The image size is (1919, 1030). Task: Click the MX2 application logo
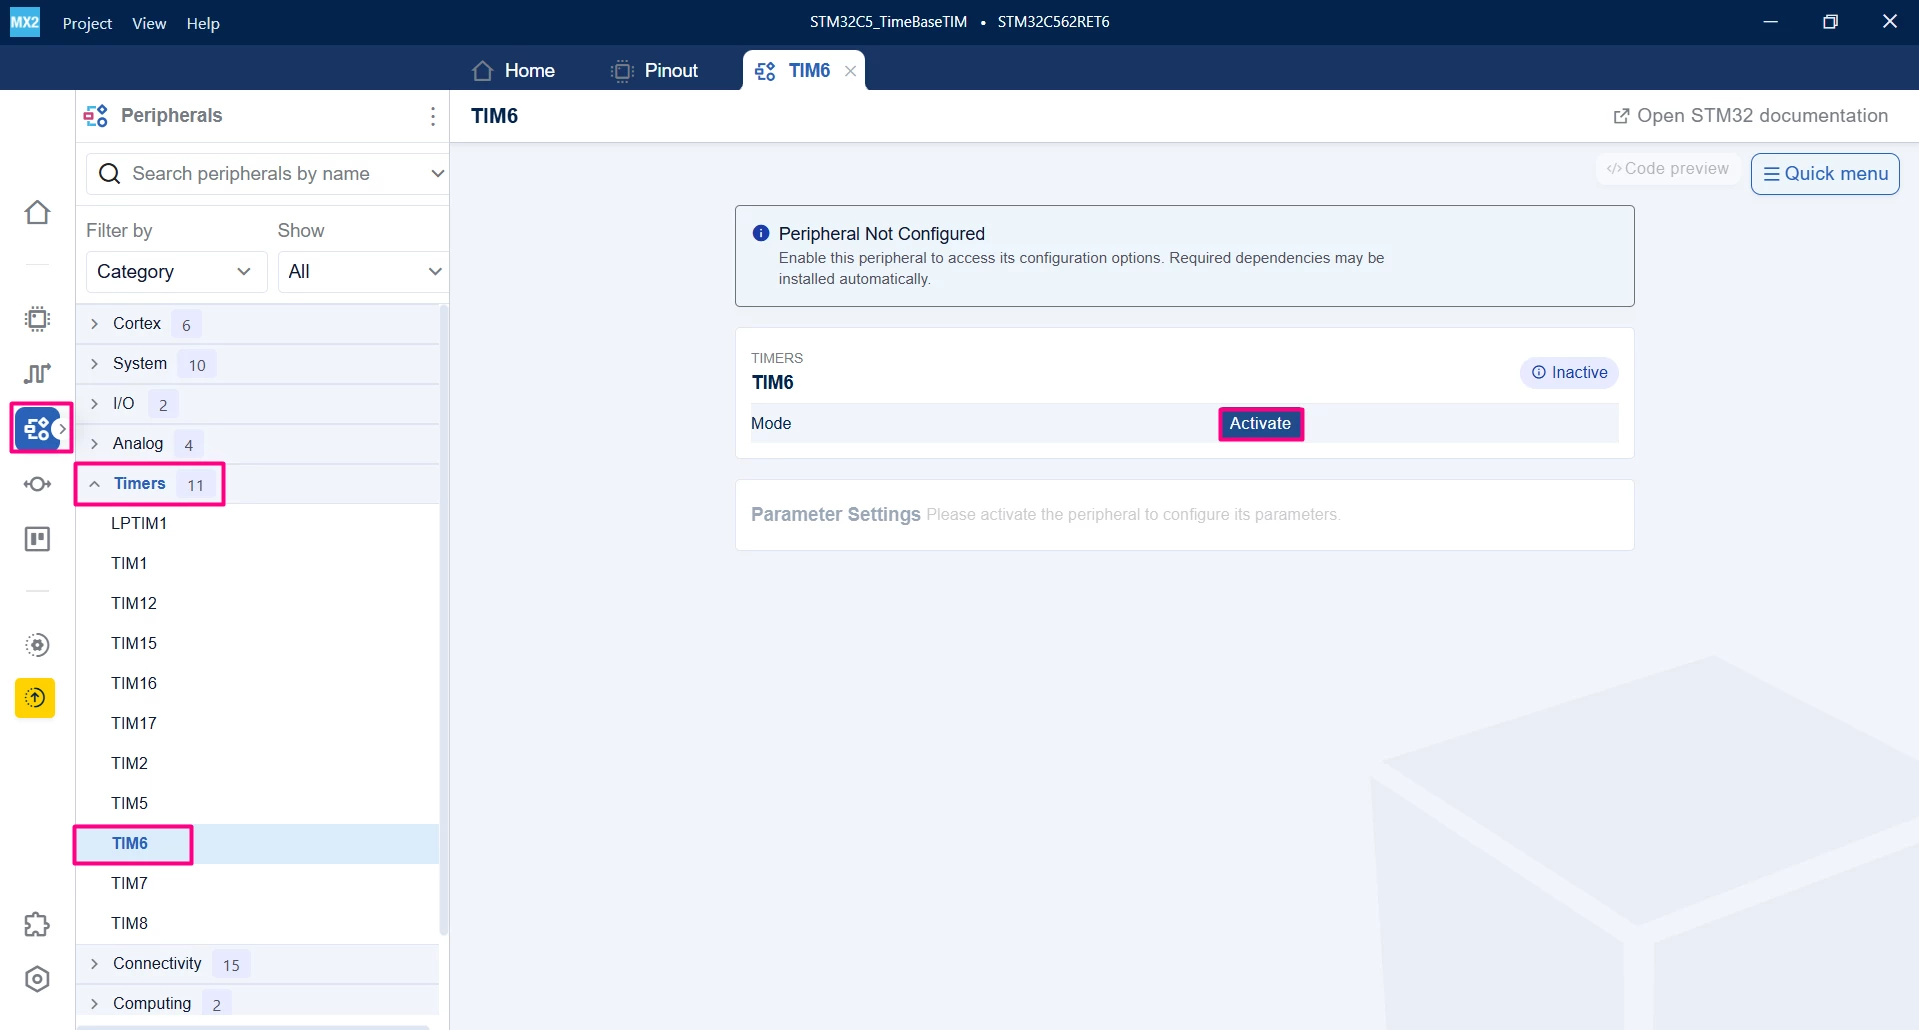tap(24, 22)
